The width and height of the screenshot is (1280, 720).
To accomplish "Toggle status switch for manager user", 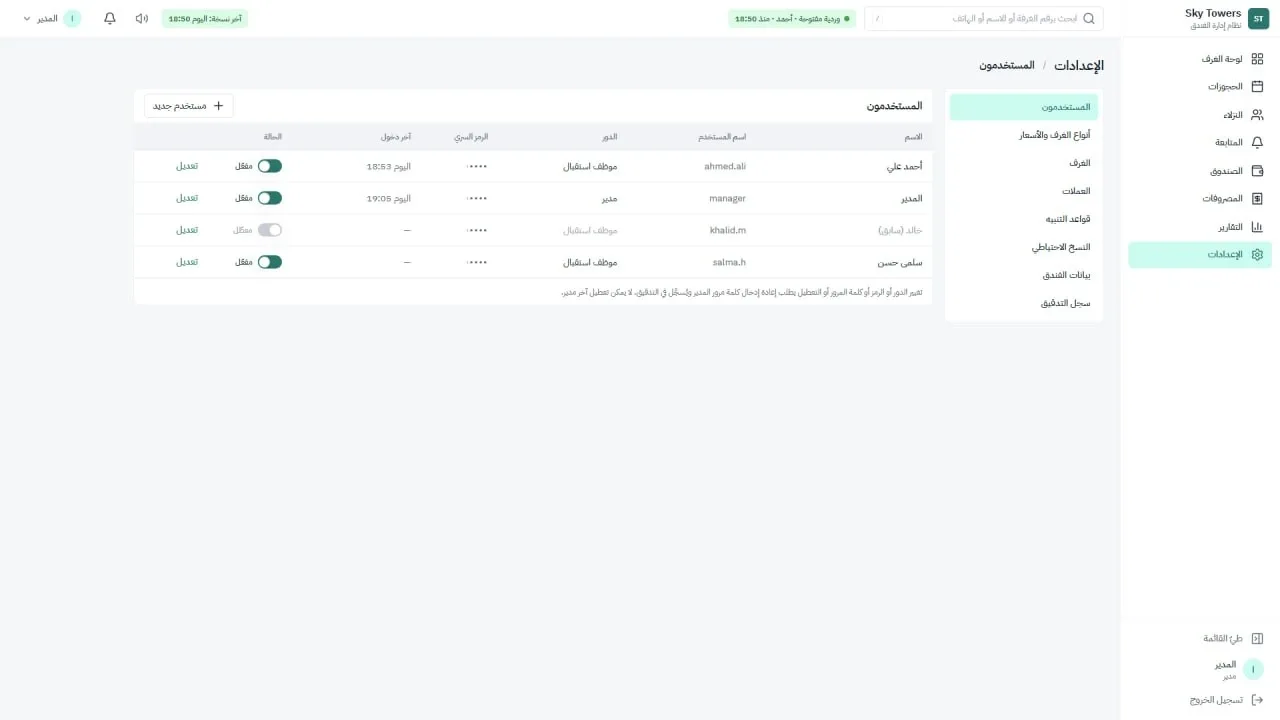I will tap(270, 198).
